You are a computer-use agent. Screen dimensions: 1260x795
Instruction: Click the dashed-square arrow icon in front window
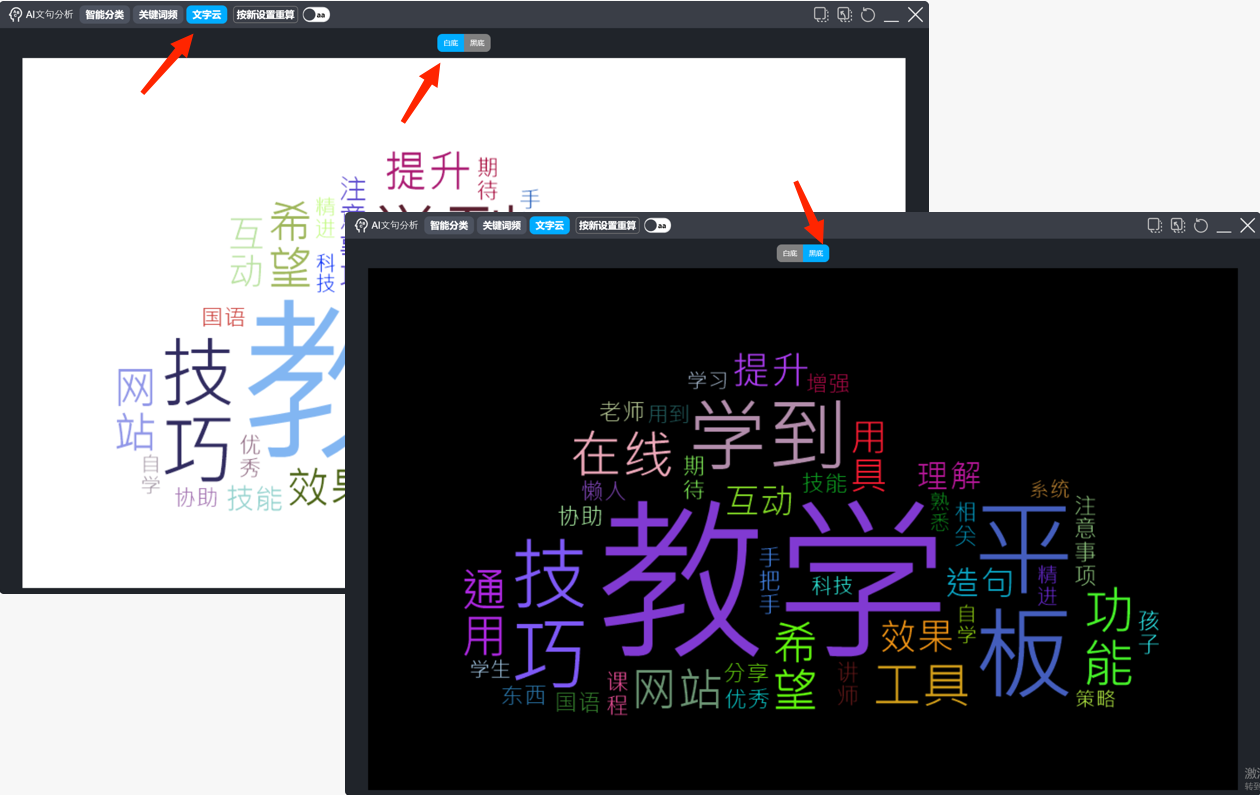[1178, 226]
